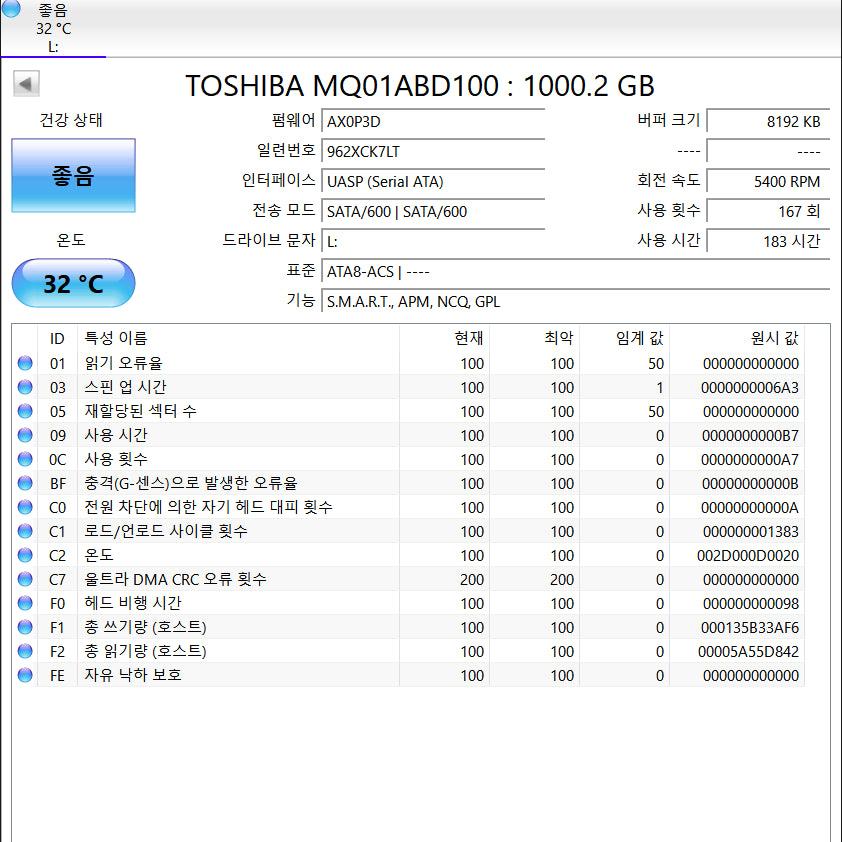Click the 특성 이름 column header
Screen dimensions: 842x842
pyautogui.click(x=238, y=338)
